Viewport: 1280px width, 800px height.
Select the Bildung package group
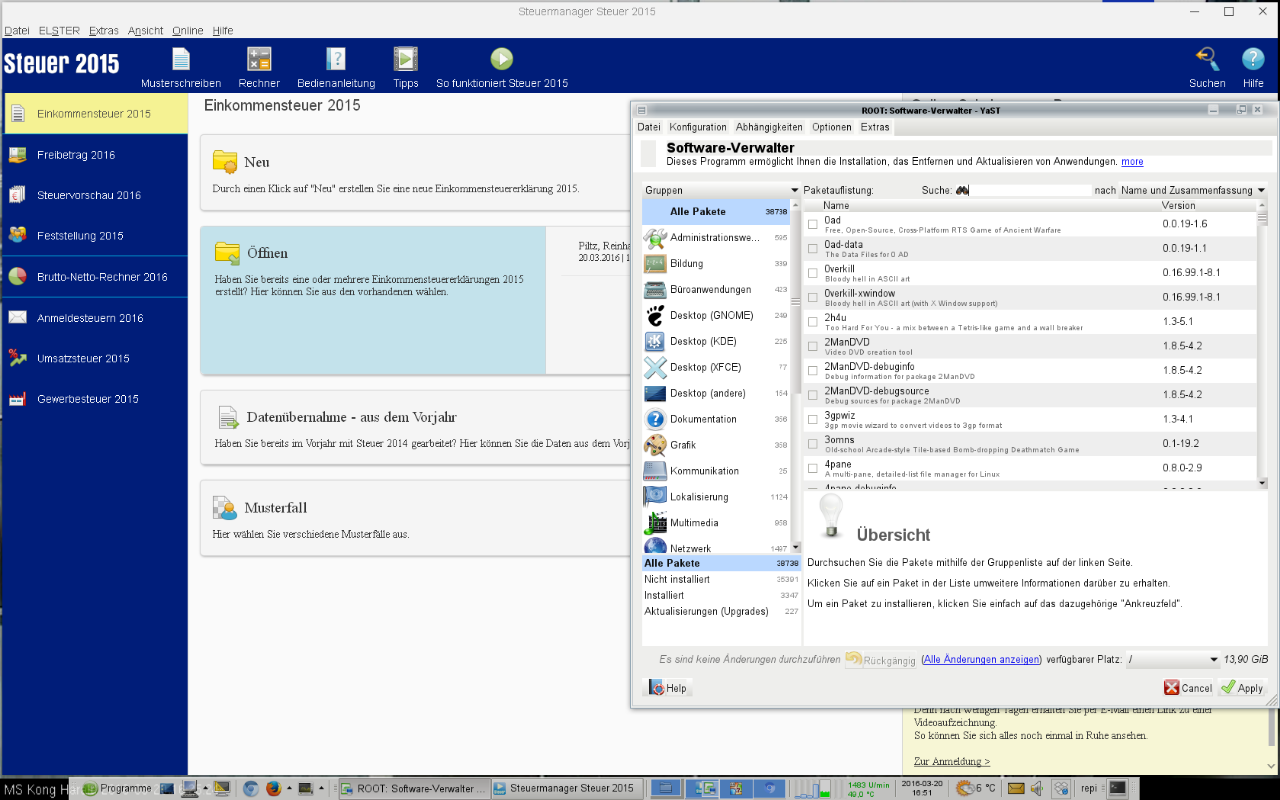[716, 264]
